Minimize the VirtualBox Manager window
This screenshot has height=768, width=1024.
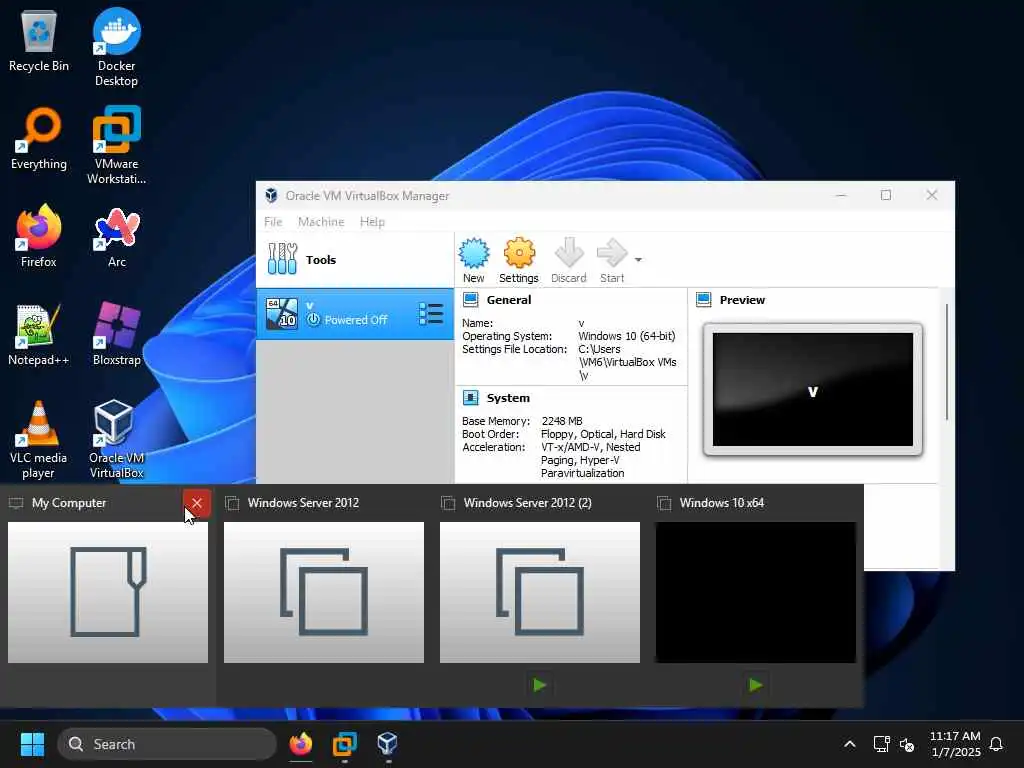[x=841, y=195]
